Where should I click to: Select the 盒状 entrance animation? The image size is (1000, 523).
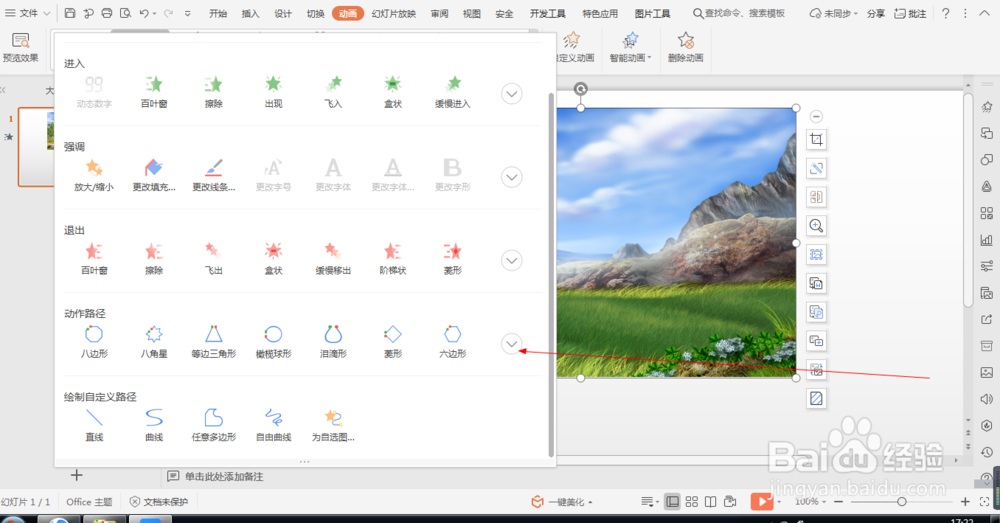point(393,92)
